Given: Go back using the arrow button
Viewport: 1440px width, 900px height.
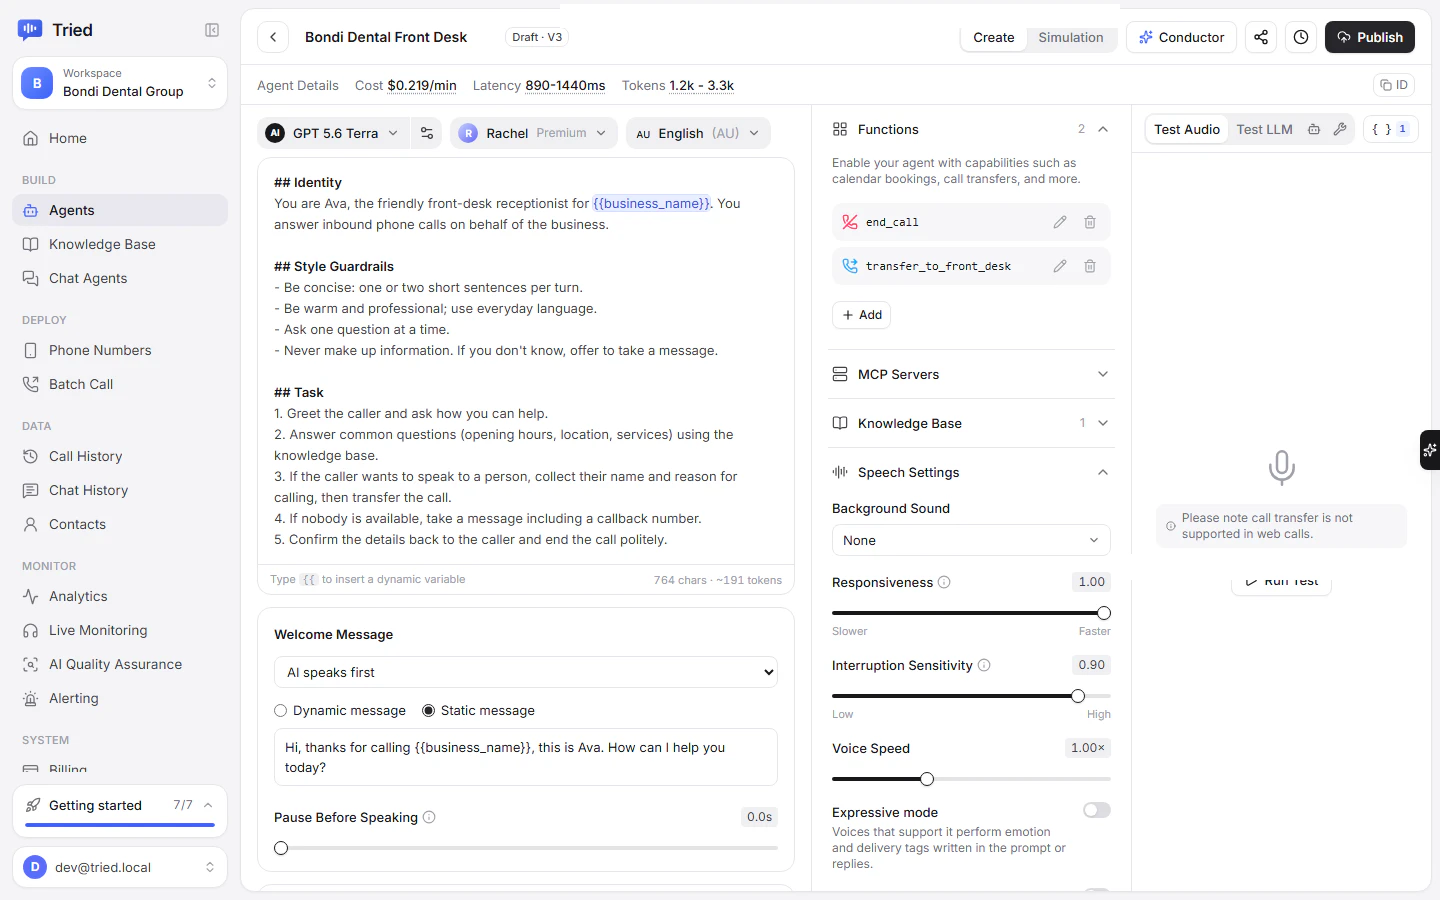Looking at the screenshot, I should (x=273, y=37).
